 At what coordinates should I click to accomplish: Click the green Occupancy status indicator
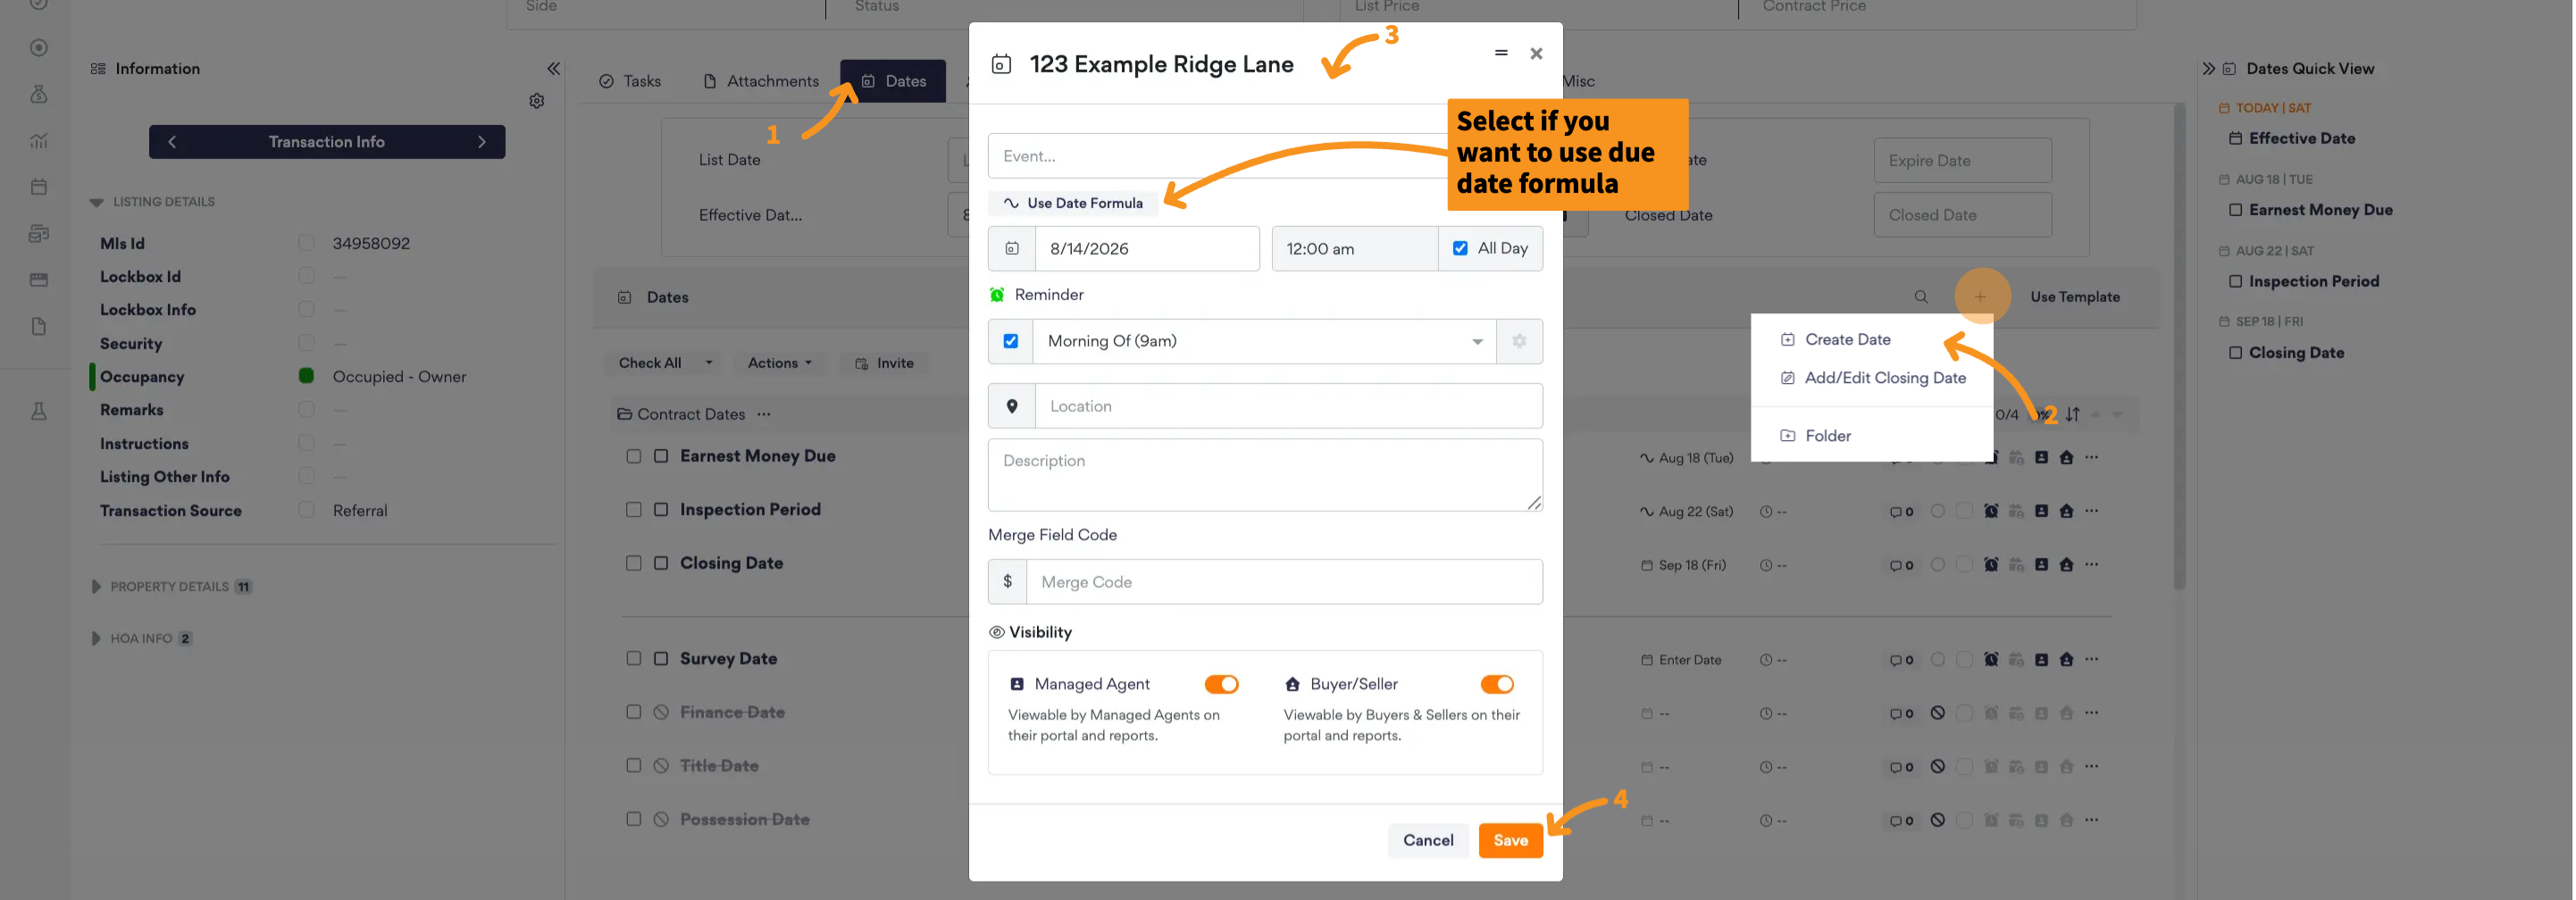pos(306,376)
